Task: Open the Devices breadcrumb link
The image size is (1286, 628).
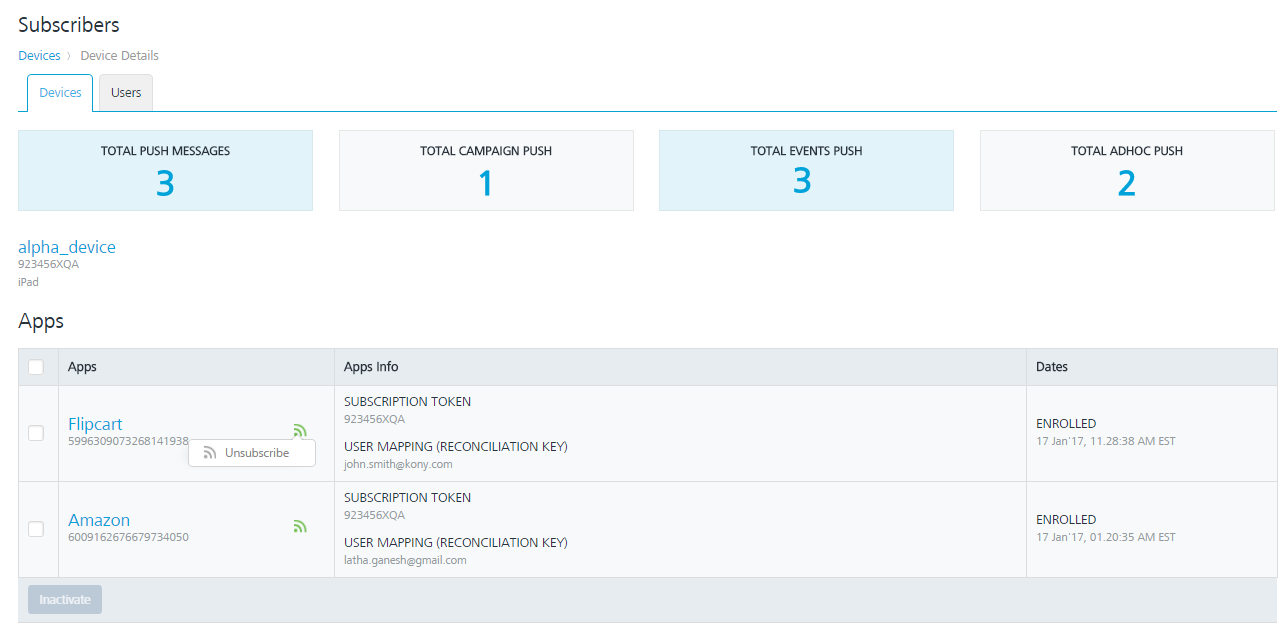Action: pyautogui.click(x=39, y=56)
